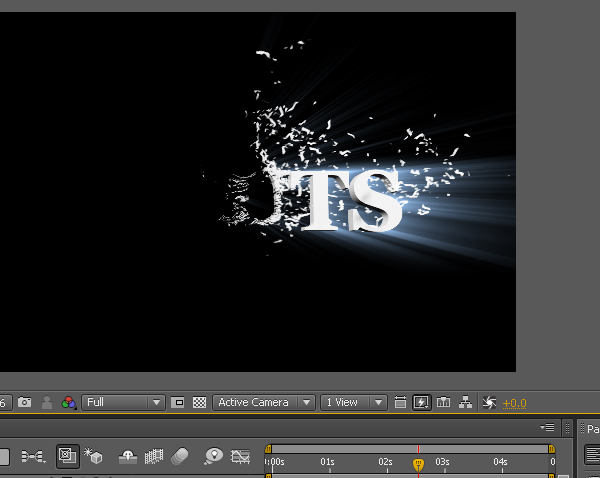Open the Active Camera view dropdown
This screenshot has height=478, width=600.
tap(264, 402)
